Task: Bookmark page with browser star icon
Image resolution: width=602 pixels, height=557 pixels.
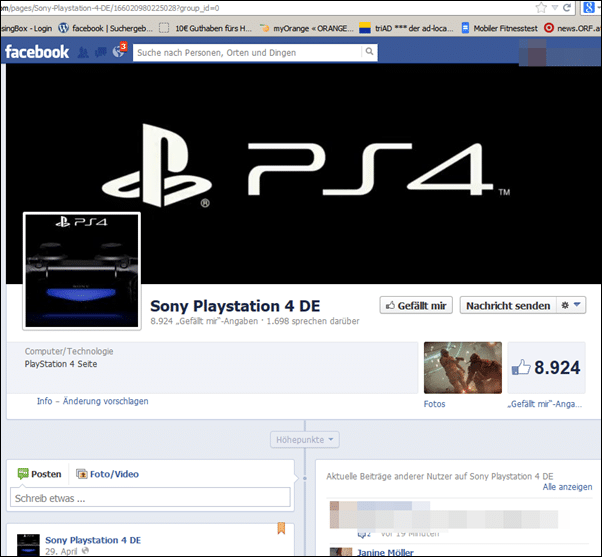Action: [541, 8]
